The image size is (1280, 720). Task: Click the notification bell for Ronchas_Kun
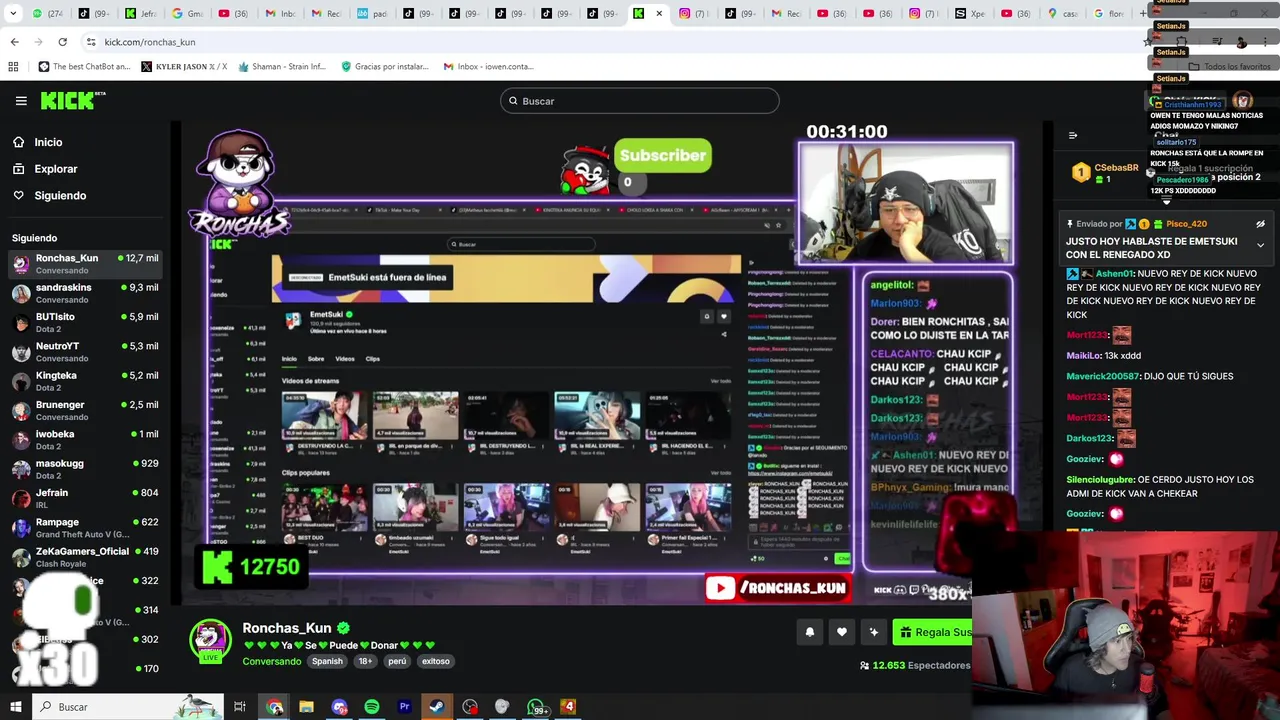click(x=810, y=632)
